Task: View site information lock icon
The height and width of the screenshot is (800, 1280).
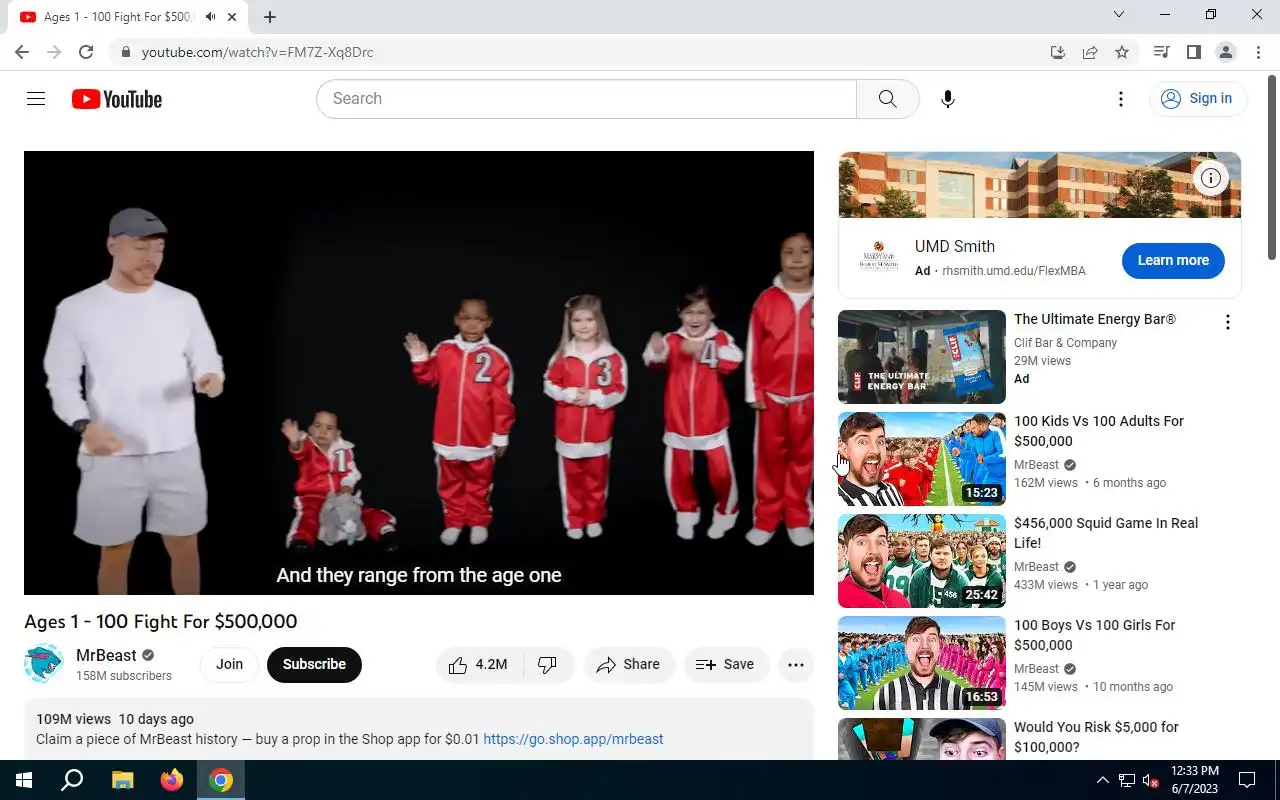Action: (x=124, y=52)
